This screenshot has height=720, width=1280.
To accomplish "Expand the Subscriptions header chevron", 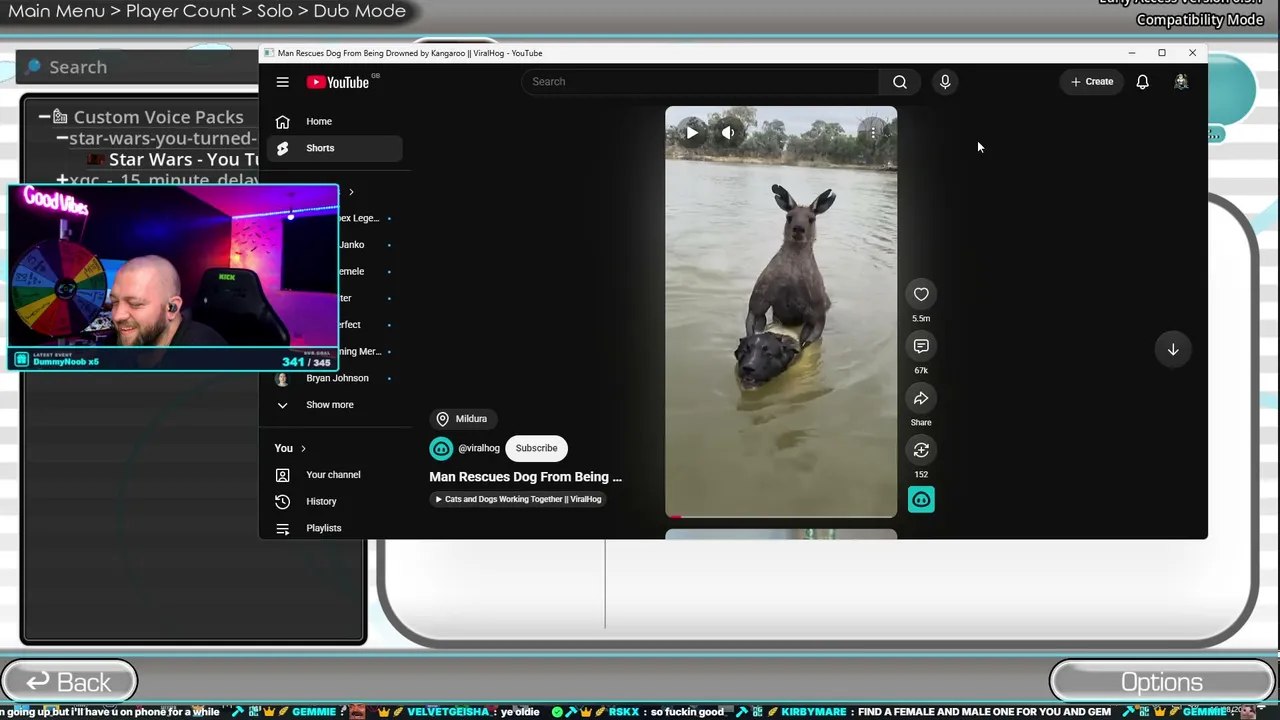I will click(x=351, y=192).
